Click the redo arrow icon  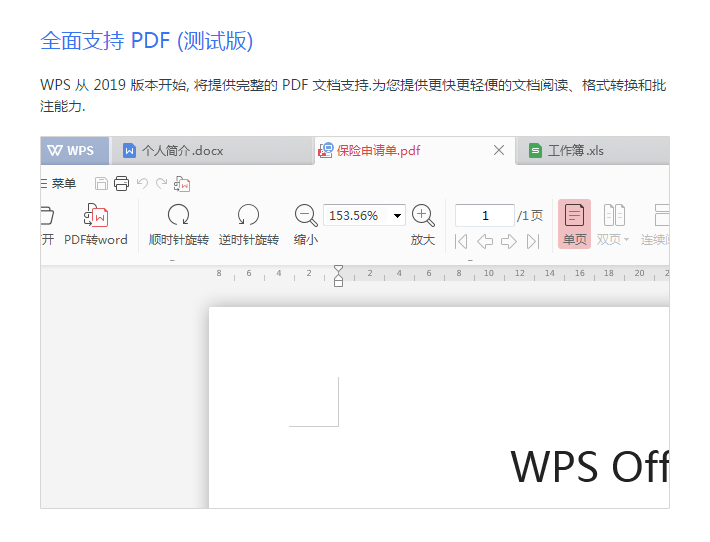[162, 183]
